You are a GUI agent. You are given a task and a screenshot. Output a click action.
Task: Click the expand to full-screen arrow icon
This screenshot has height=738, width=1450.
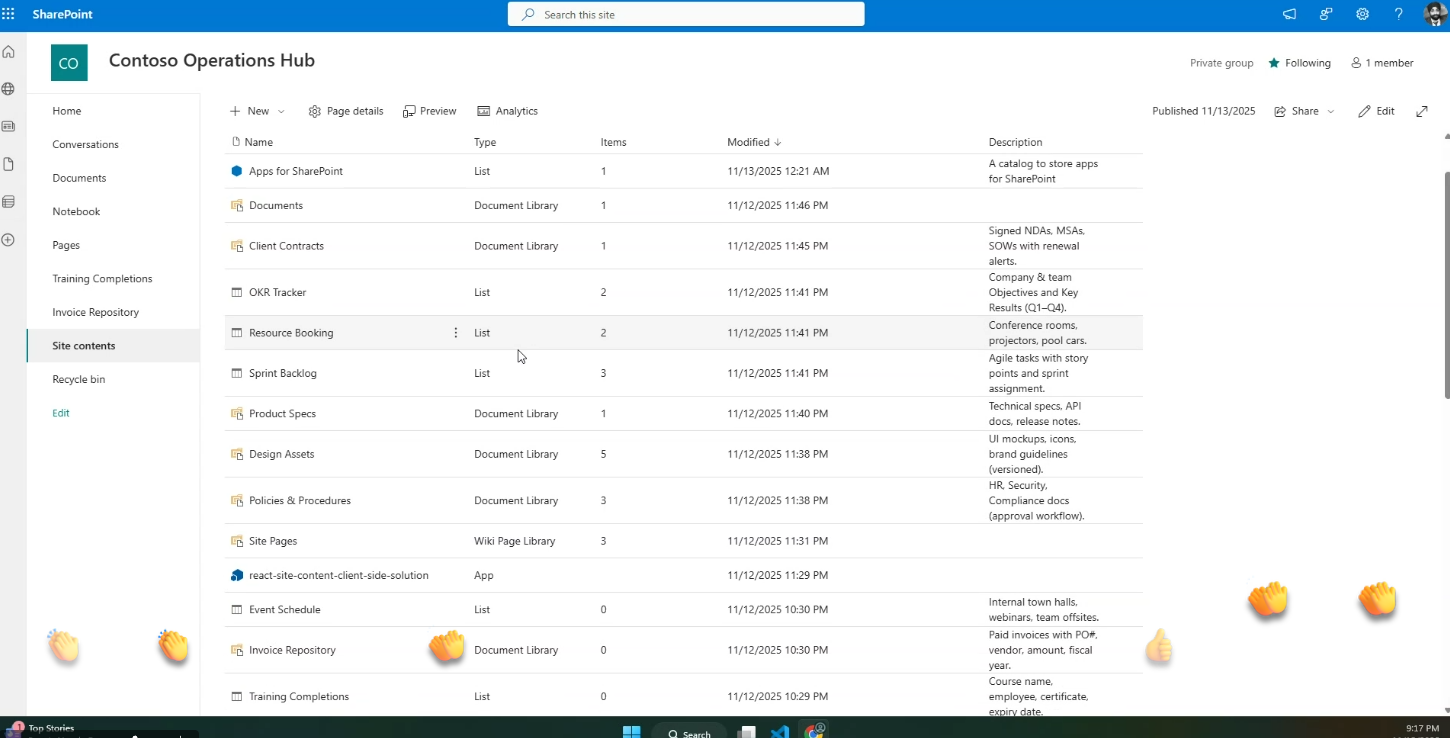[x=1422, y=111]
